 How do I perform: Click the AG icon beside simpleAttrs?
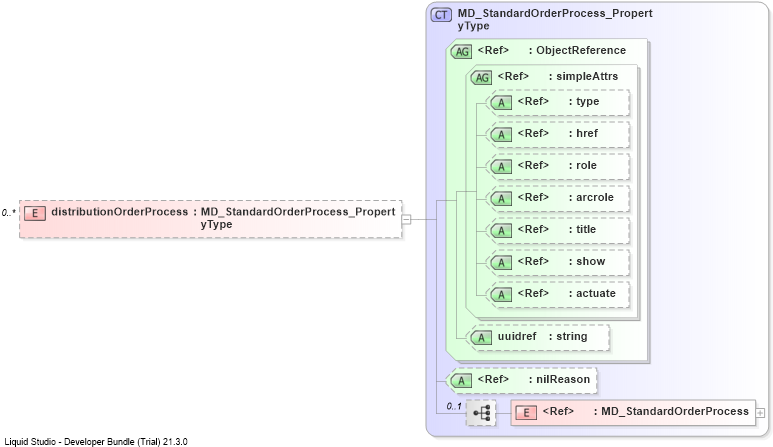click(482, 77)
